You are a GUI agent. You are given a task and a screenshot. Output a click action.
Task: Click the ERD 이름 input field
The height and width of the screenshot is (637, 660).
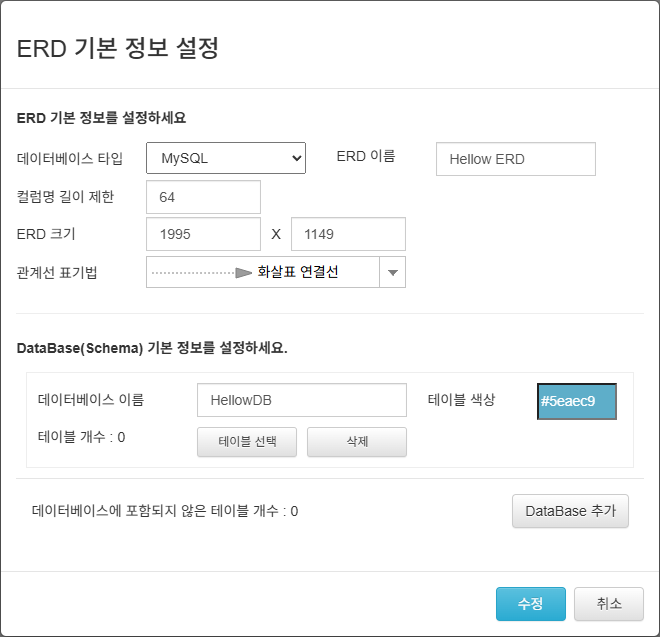(515, 159)
